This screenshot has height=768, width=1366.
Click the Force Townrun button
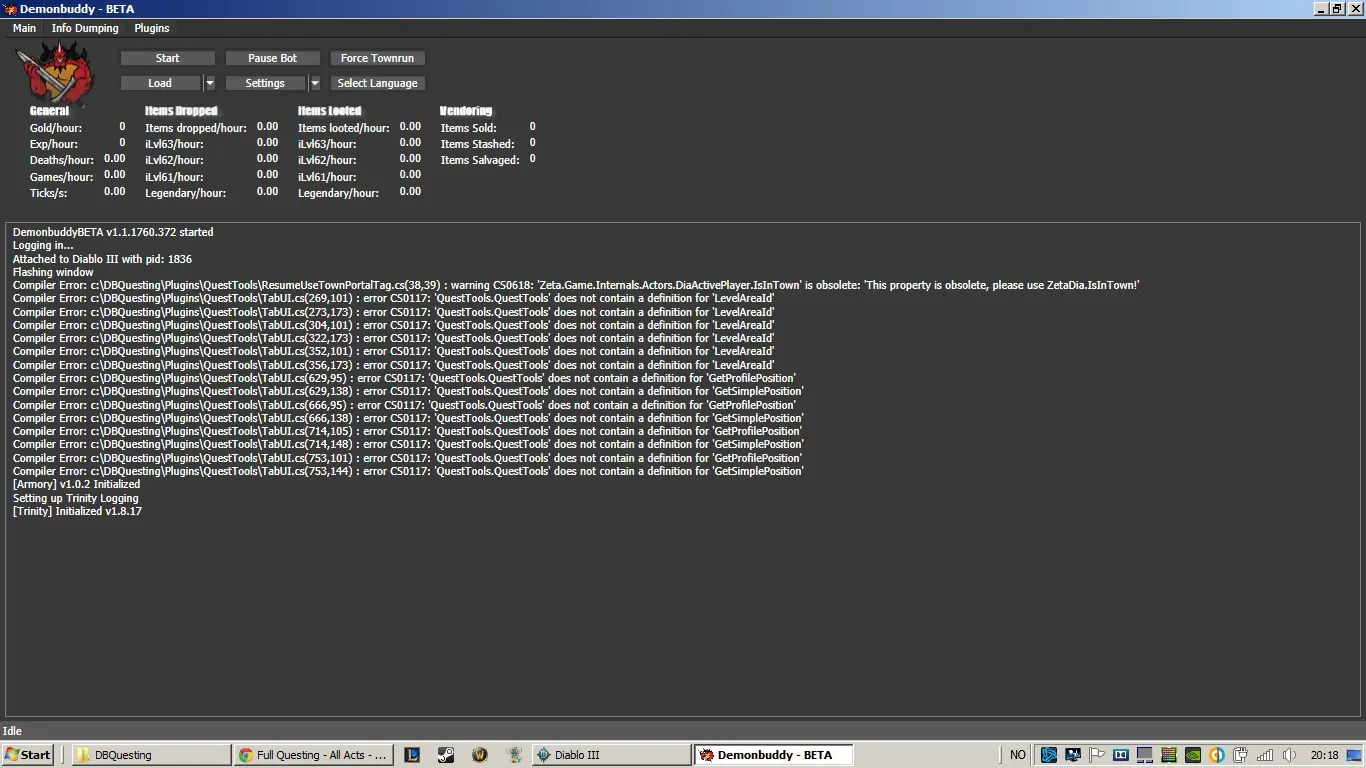click(377, 58)
